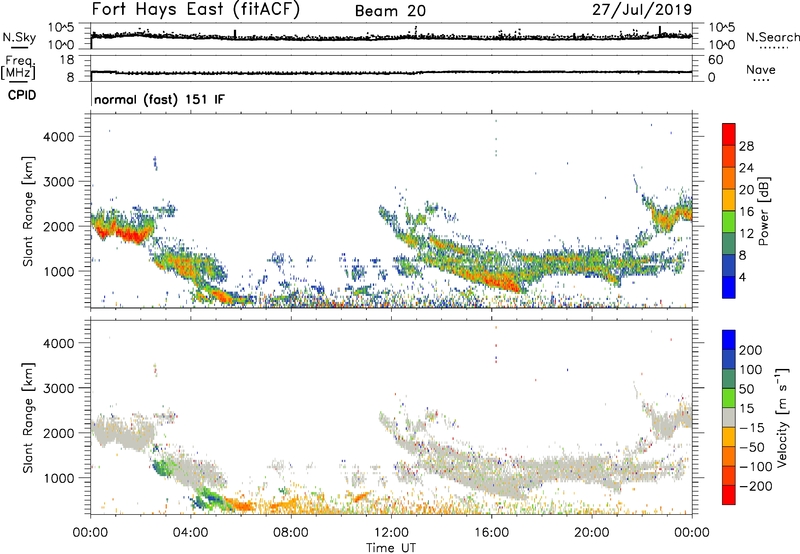Click the '4' value on the Power colorbar
Screen dimensions: 800x554
pos(742,277)
